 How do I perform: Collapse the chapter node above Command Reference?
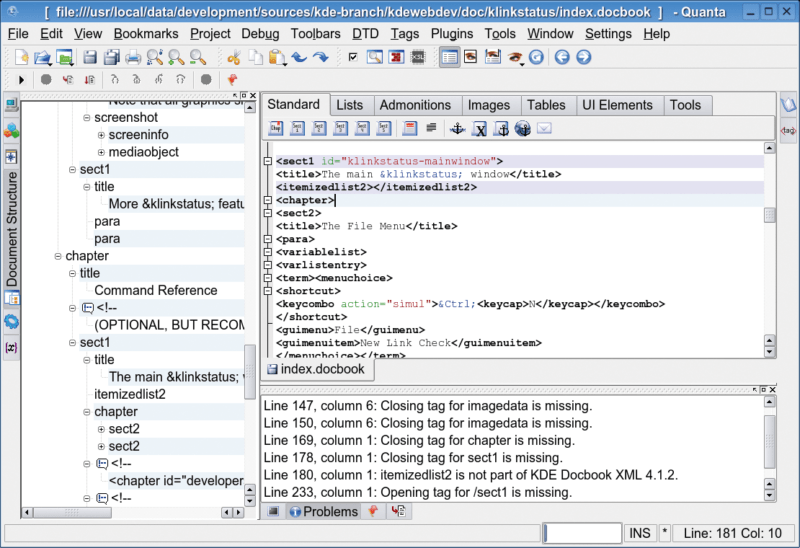[58, 256]
